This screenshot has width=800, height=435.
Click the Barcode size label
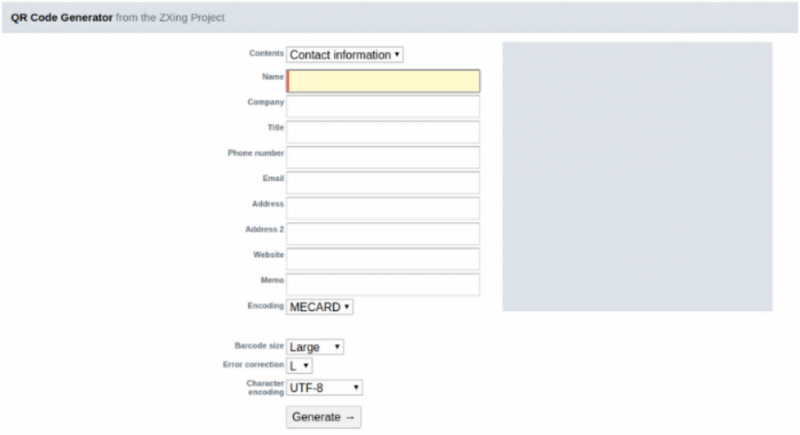tap(259, 346)
